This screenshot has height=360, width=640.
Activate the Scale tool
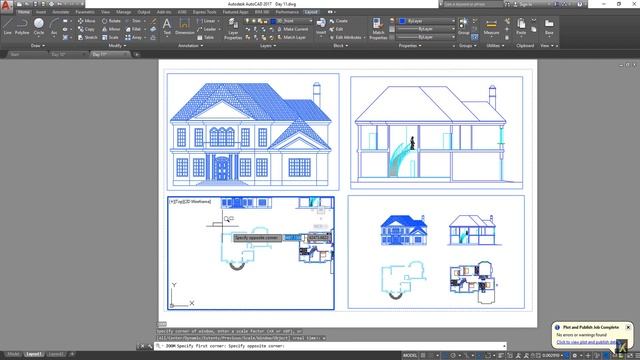[x=110, y=37]
